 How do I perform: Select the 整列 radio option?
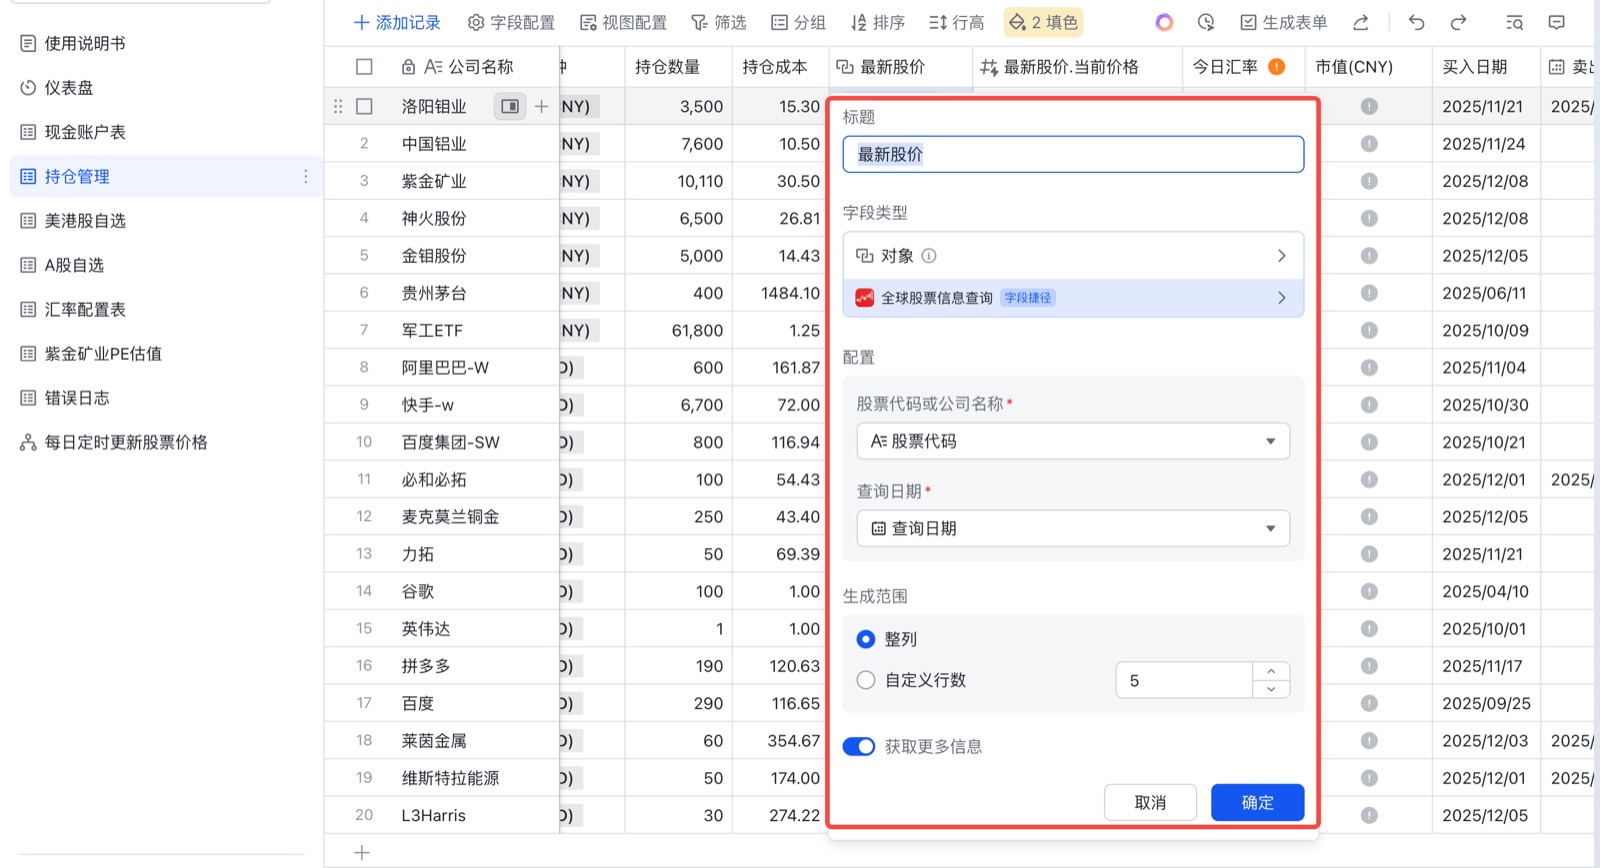click(x=866, y=639)
